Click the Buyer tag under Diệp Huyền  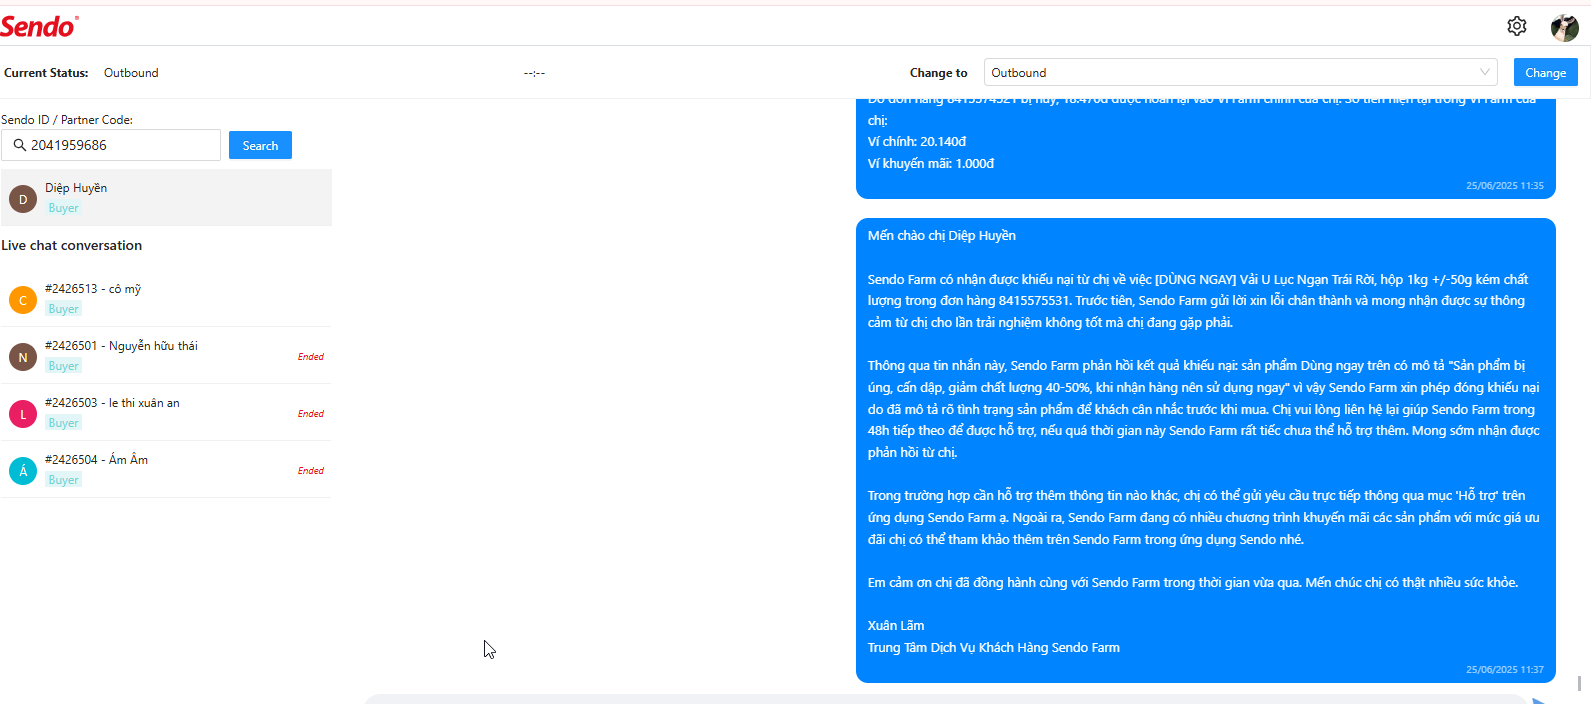[x=63, y=208]
